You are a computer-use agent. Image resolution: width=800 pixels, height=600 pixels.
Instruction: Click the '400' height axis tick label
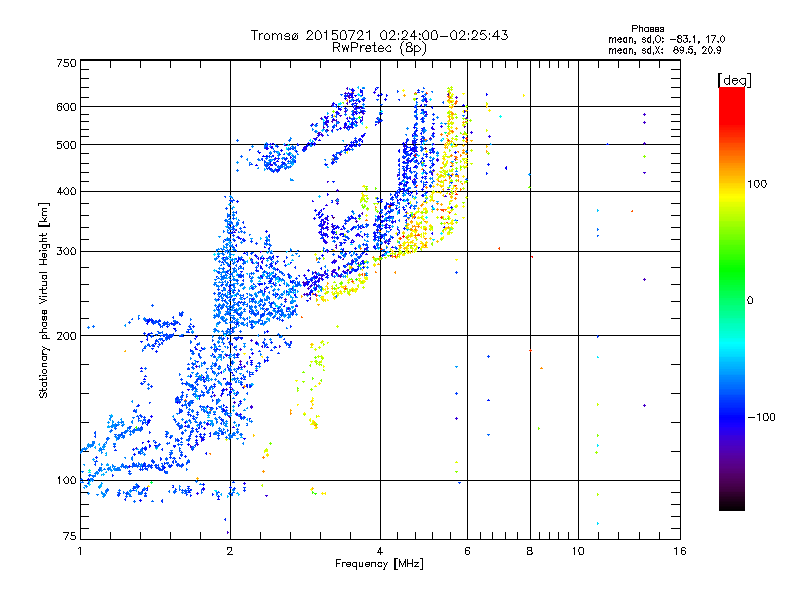(66, 192)
